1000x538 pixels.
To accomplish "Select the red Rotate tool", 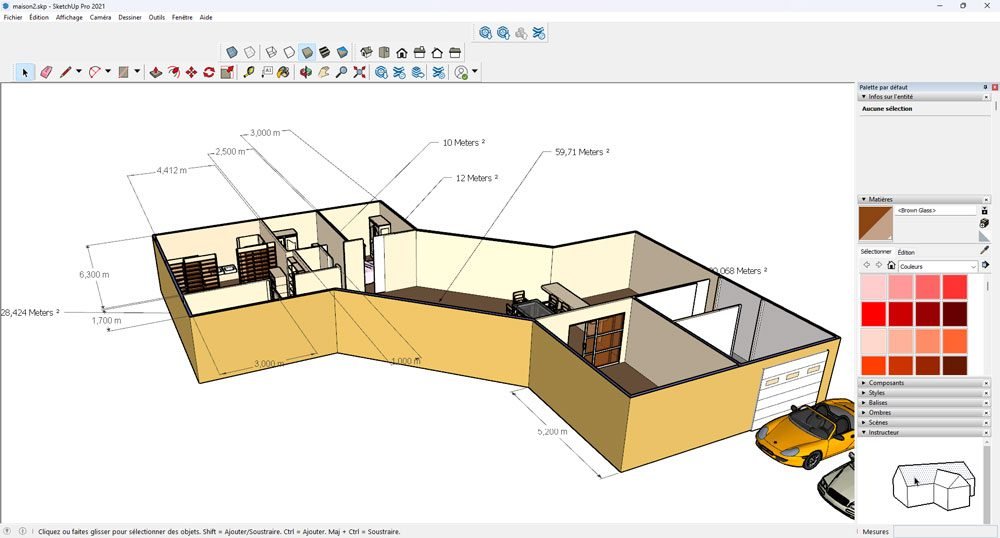I will click(x=209, y=73).
